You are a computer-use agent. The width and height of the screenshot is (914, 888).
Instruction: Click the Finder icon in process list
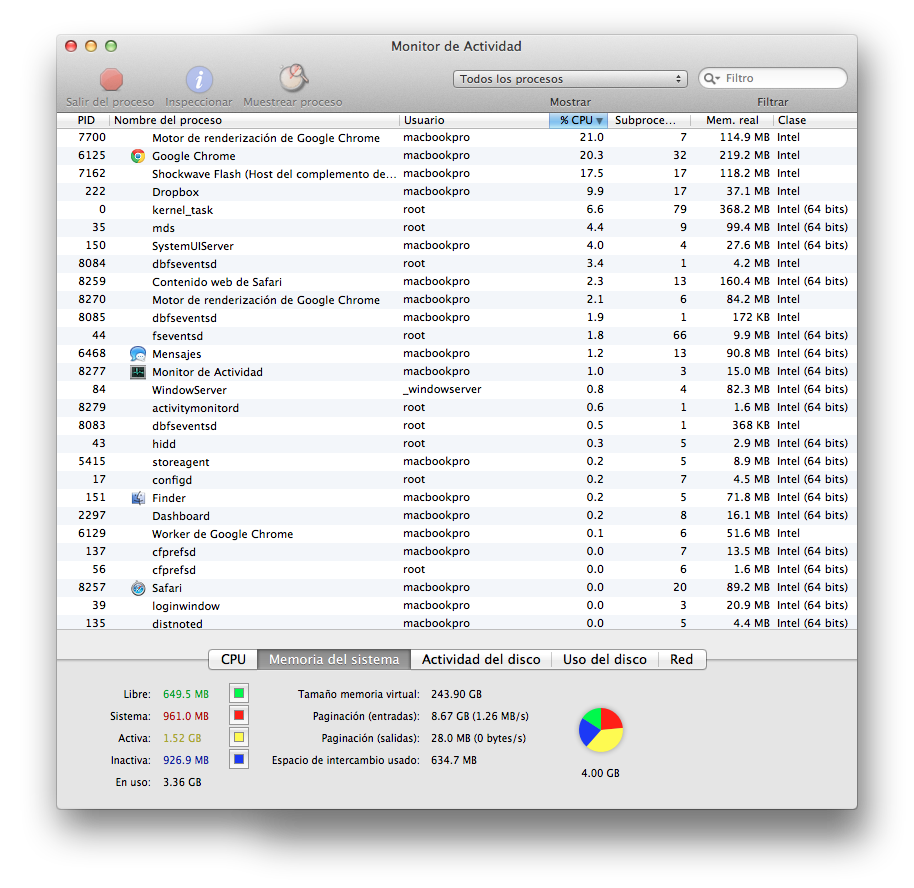(138, 498)
